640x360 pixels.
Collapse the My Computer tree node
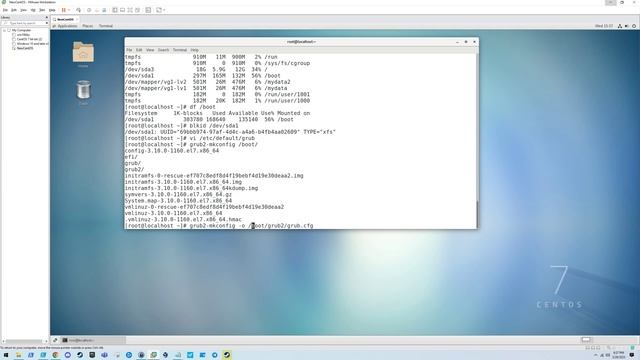coord(4,30)
